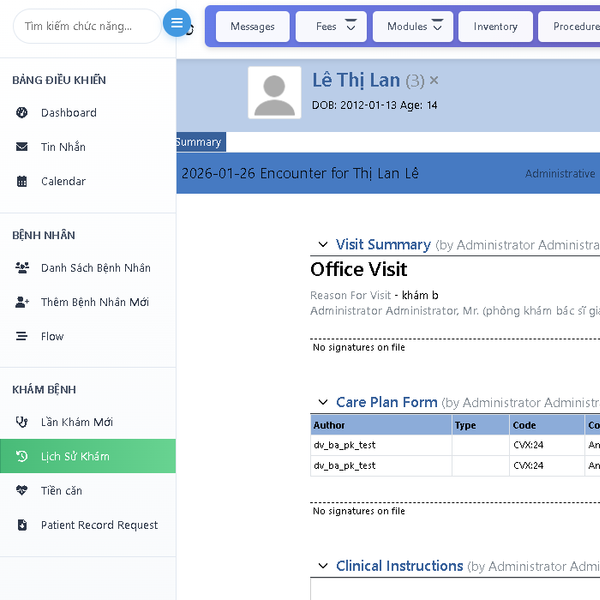The image size is (600, 600).
Task: Click the blue hamburger menu button
Action: (177, 24)
